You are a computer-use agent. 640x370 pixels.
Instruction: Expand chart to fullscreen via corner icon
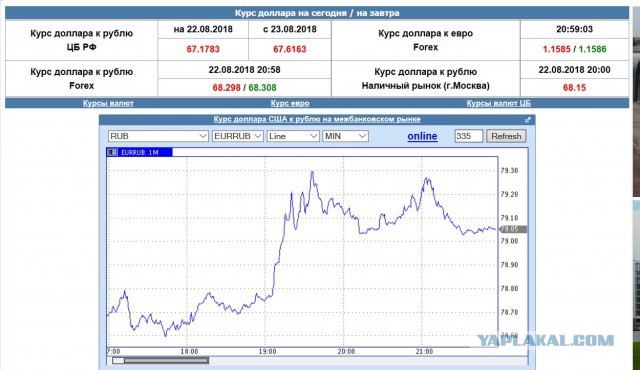point(528,120)
